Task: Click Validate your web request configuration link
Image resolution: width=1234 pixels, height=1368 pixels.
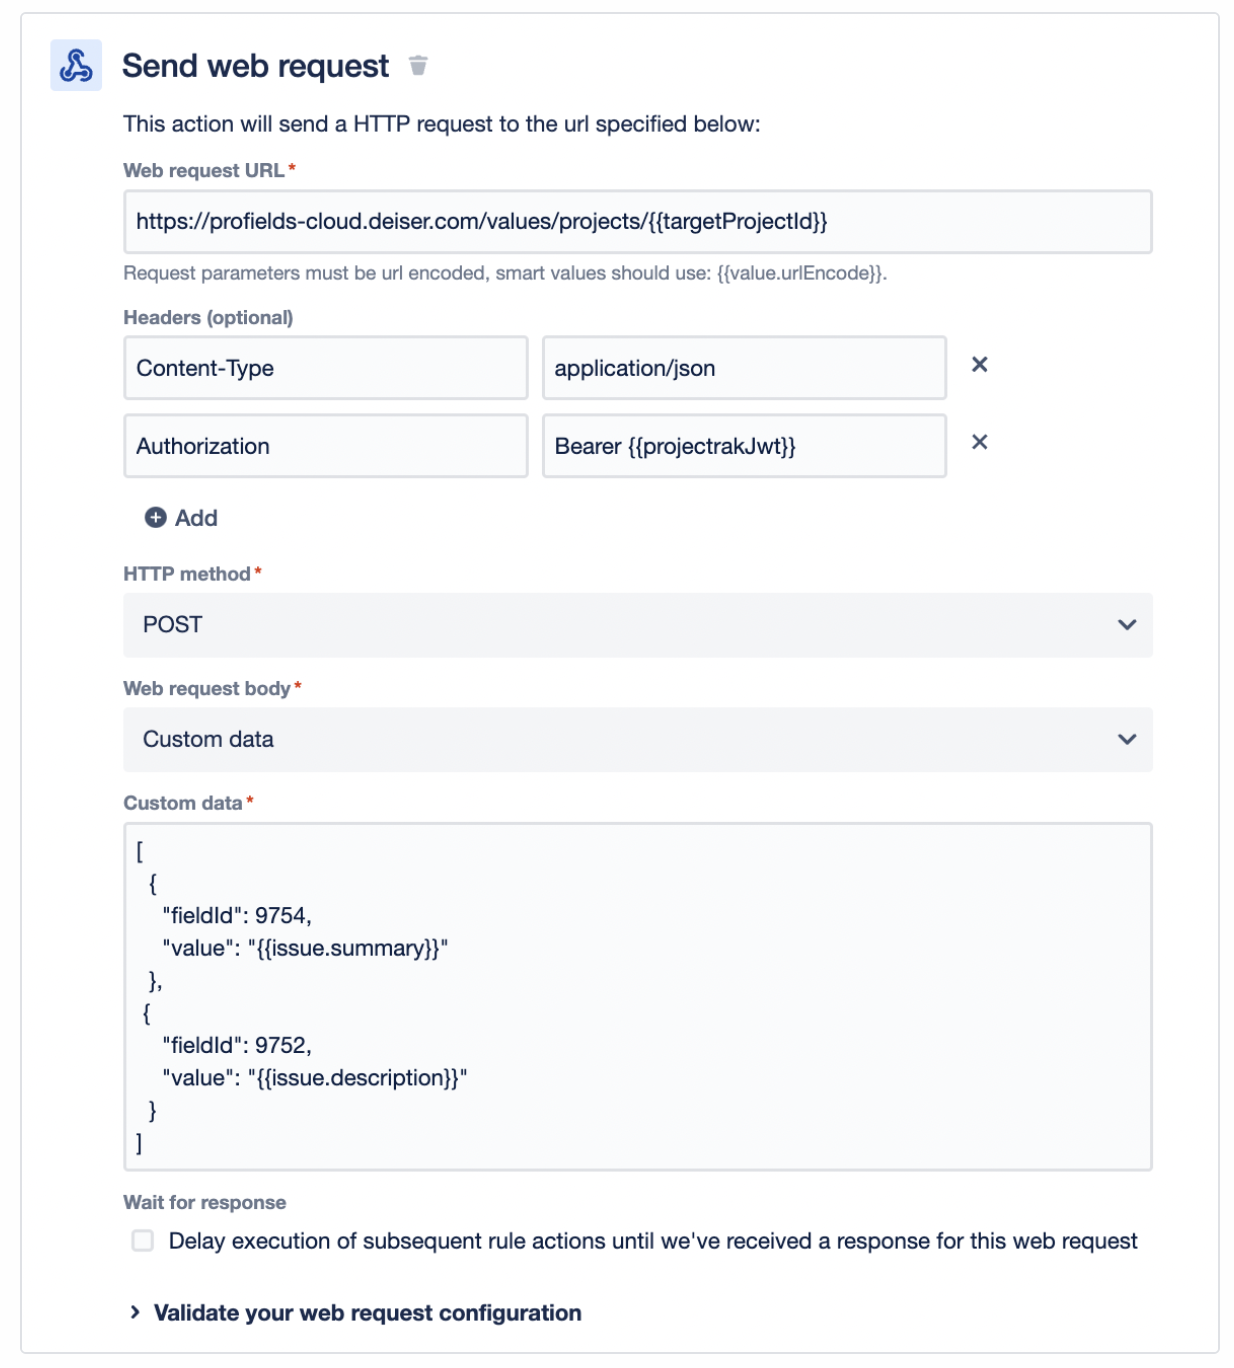Action: [x=367, y=1313]
